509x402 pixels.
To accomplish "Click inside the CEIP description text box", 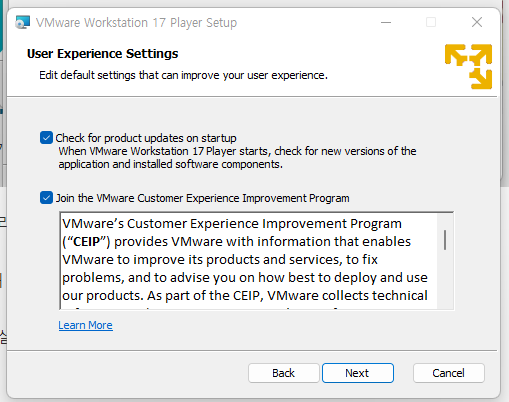I will tap(249, 261).
